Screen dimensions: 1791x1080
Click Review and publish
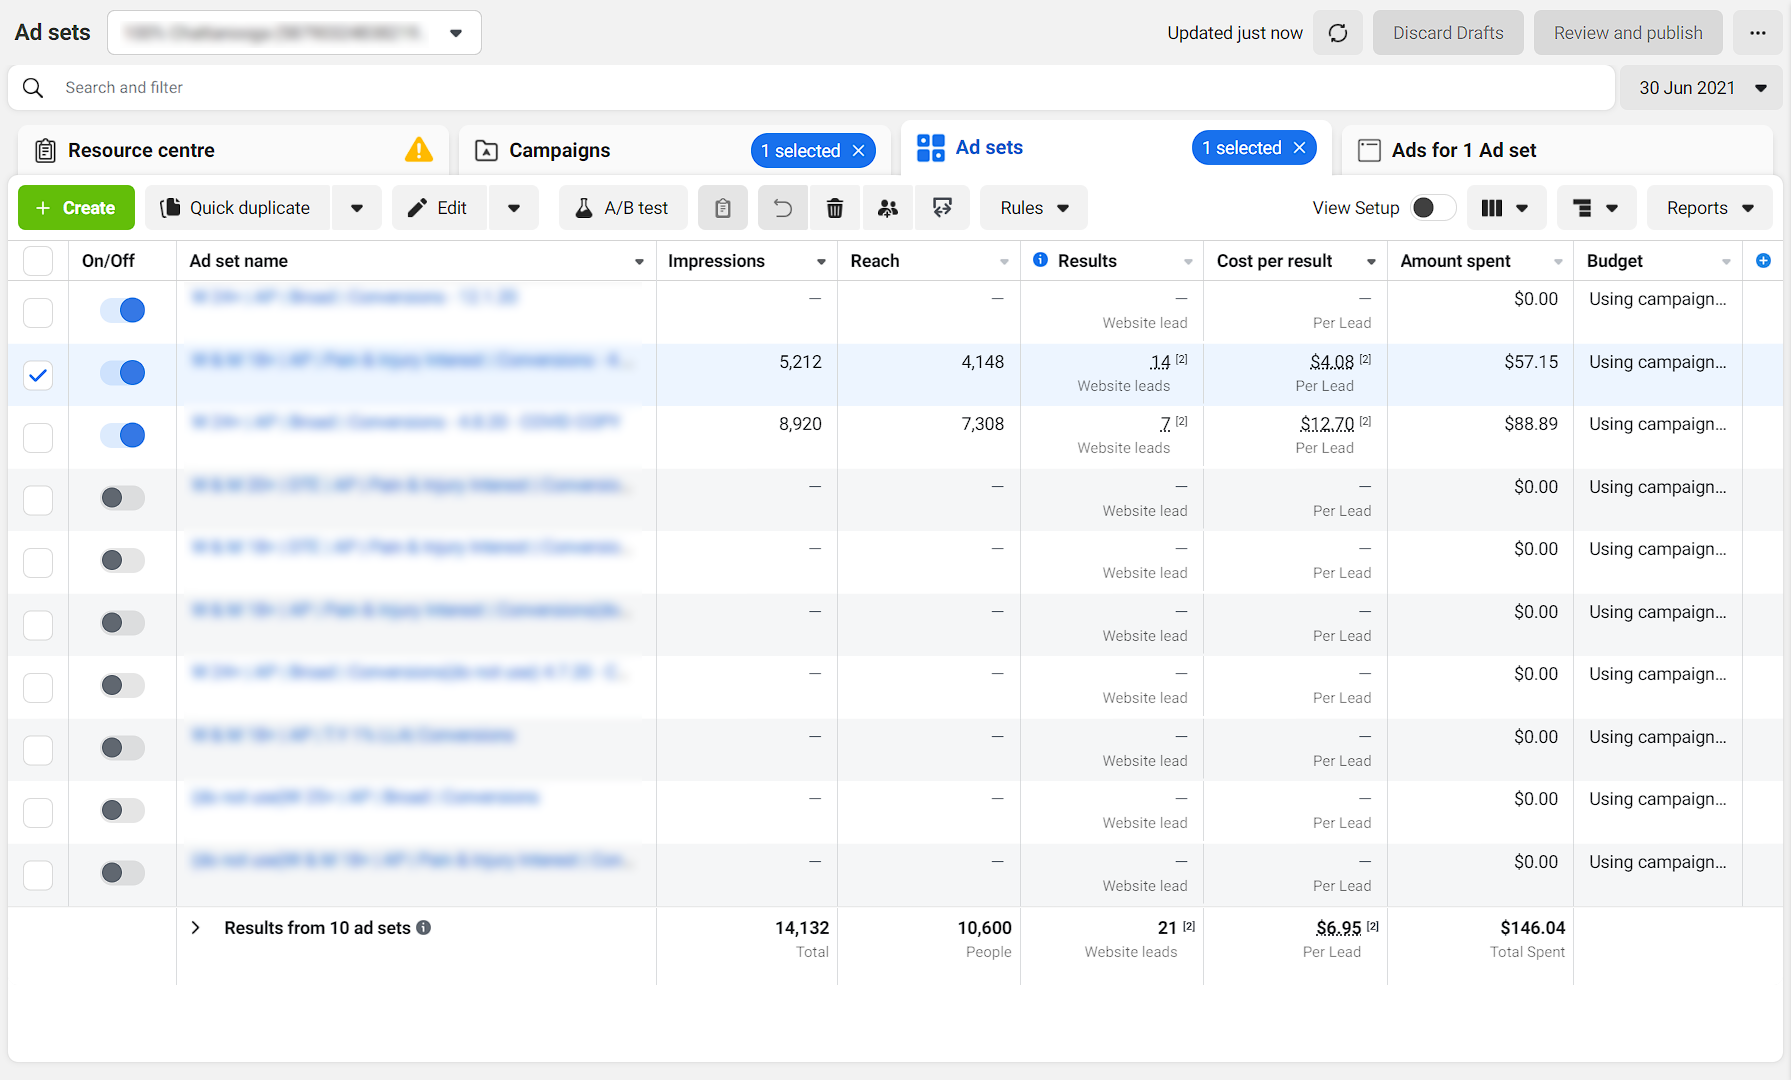tap(1627, 32)
